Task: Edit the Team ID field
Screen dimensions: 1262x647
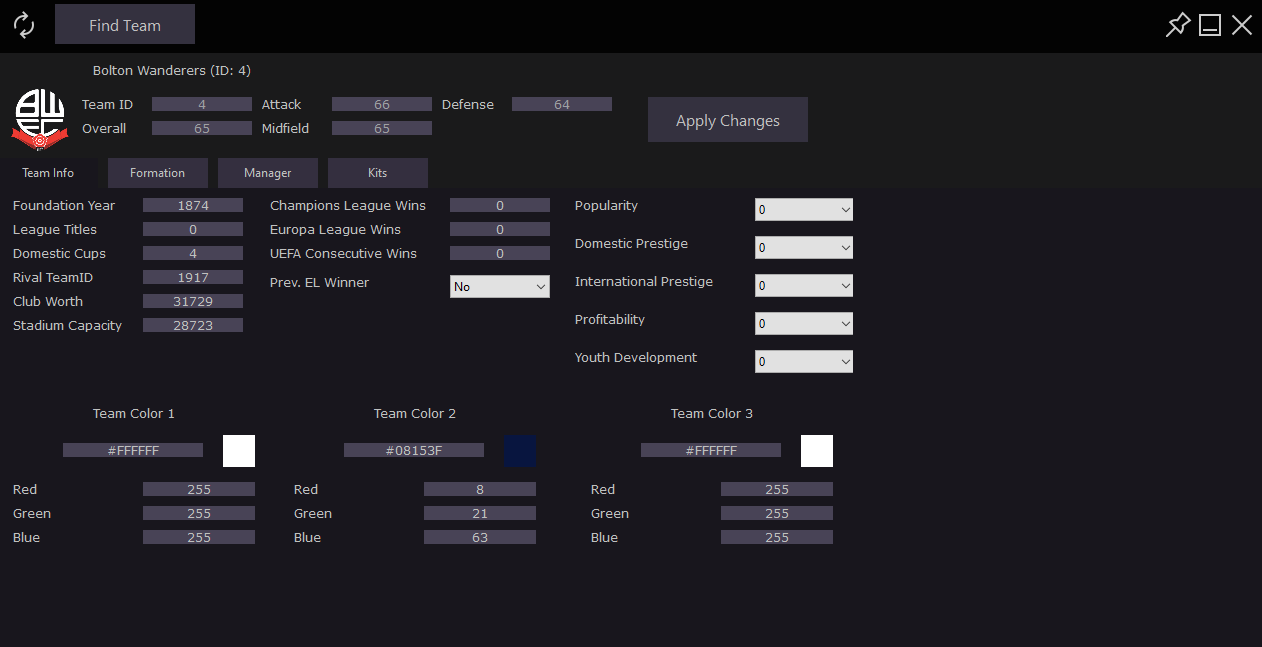Action: [202, 104]
